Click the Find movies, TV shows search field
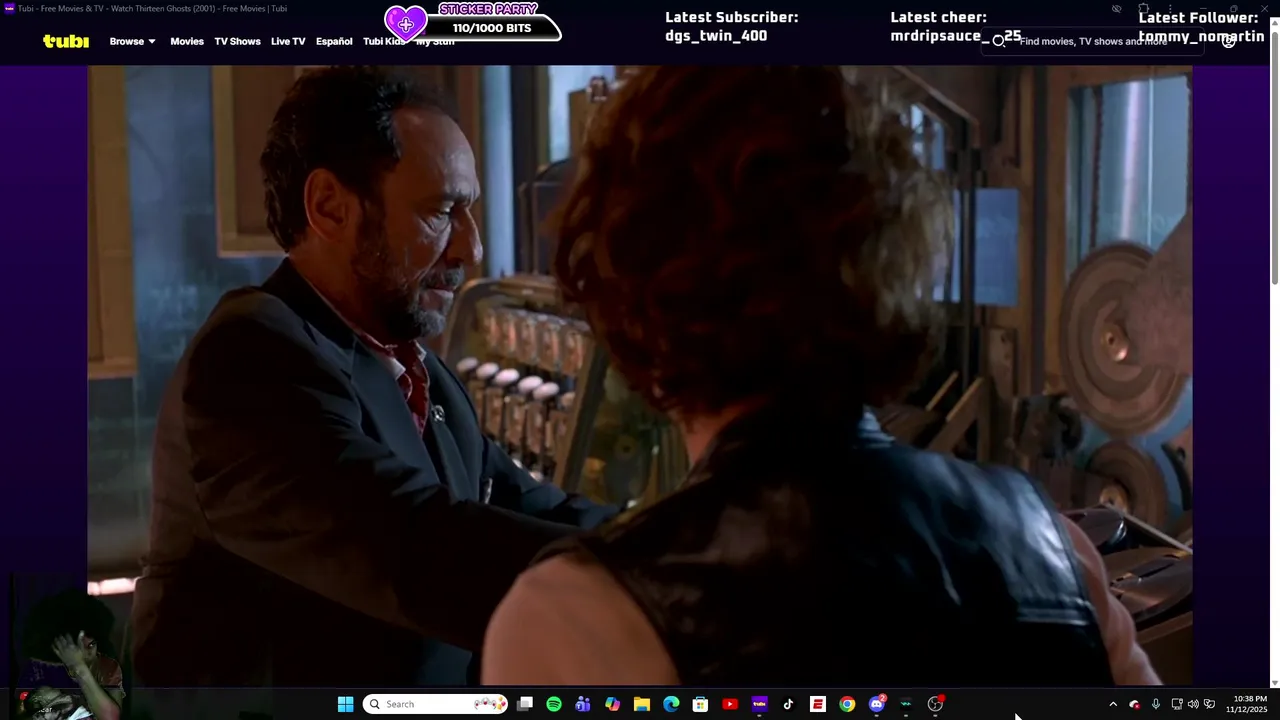This screenshot has height=720, width=1280. tap(1093, 41)
